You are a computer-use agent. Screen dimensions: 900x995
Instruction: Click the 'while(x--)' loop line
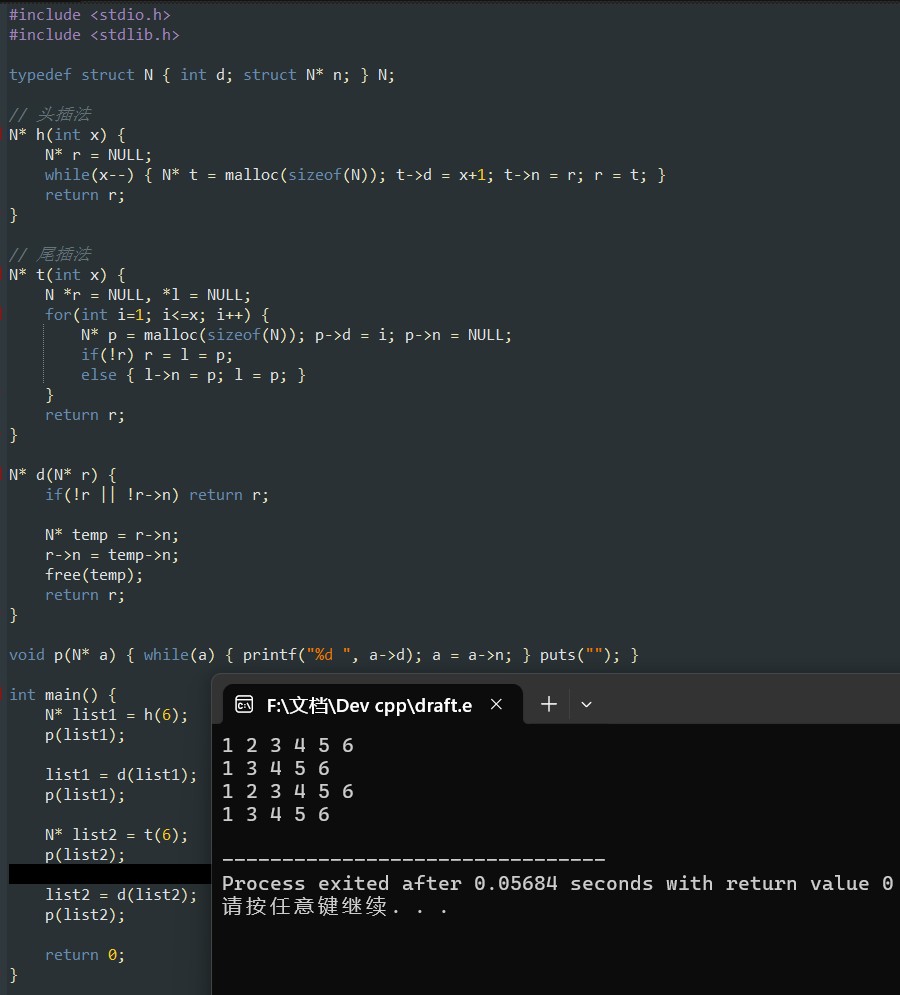pyautogui.click(x=355, y=175)
